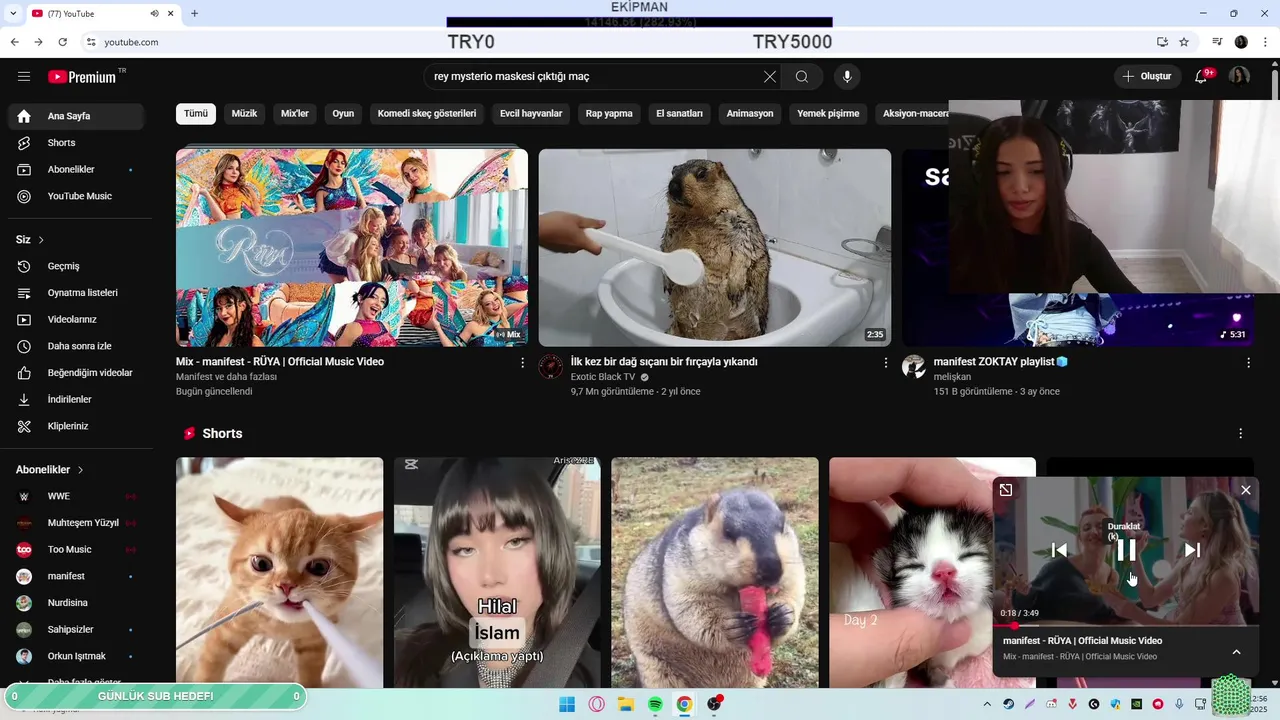Open Shorts in the sidebar
Screen dimensions: 1280x720
pos(76,143)
